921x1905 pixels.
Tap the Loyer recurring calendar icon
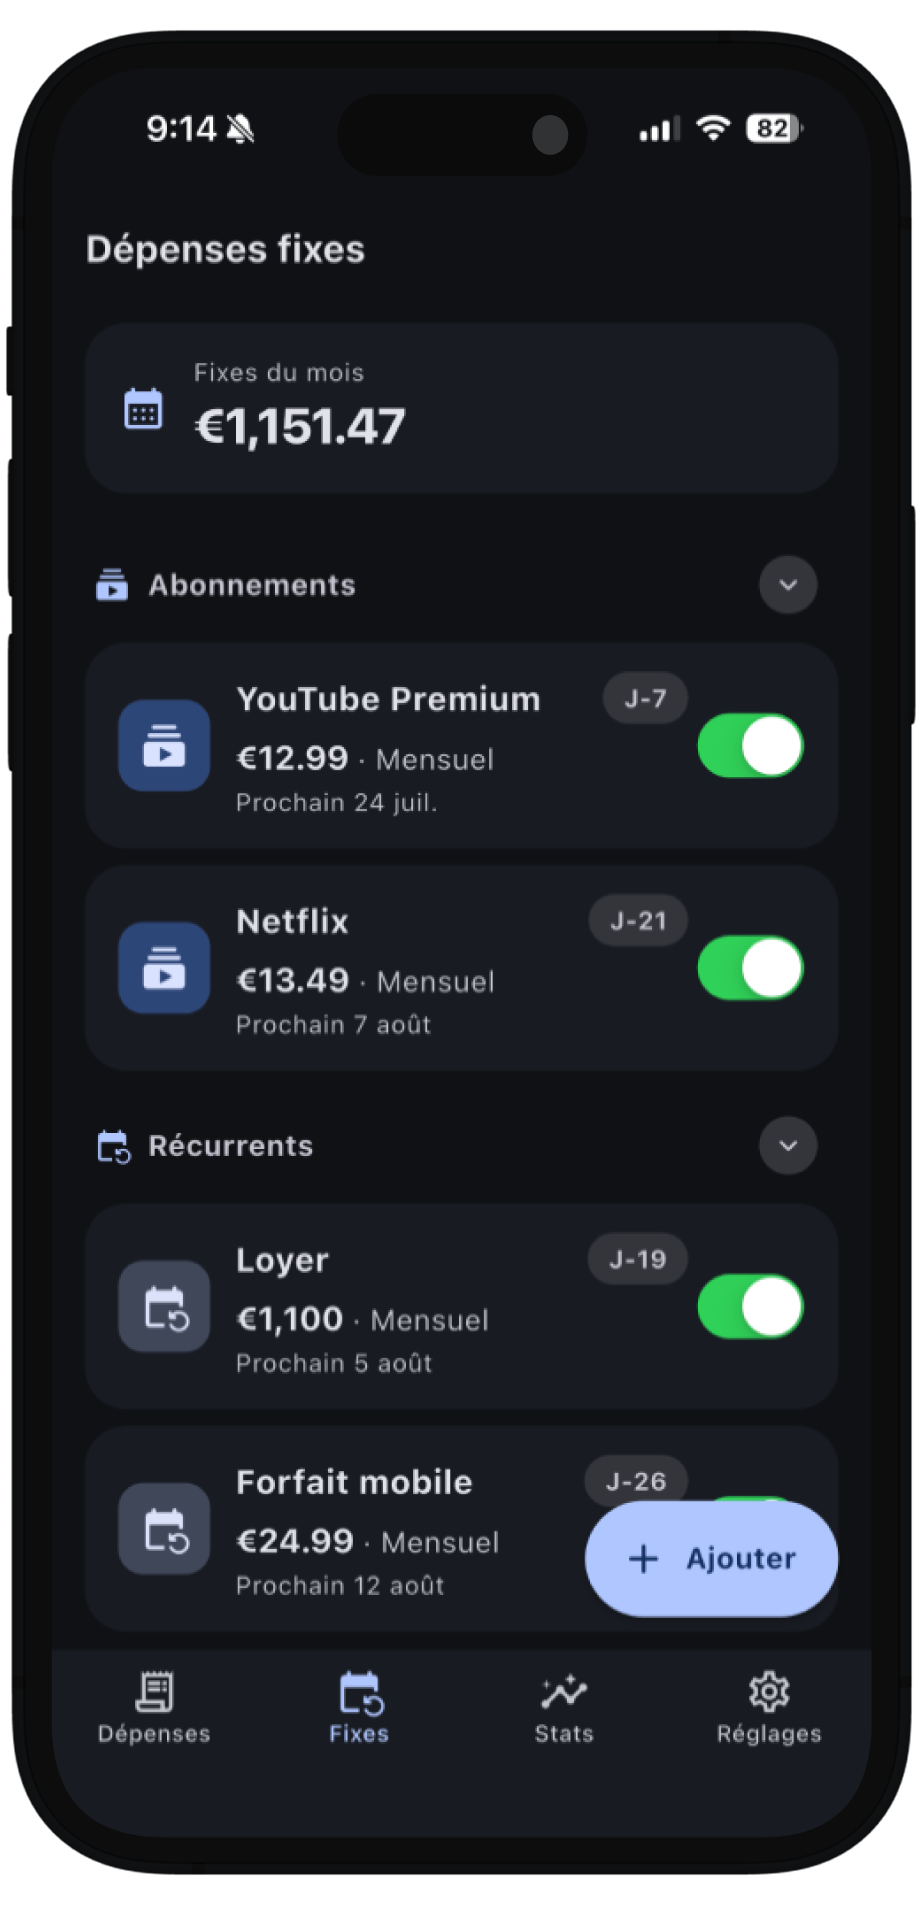click(x=164, y=1307)
